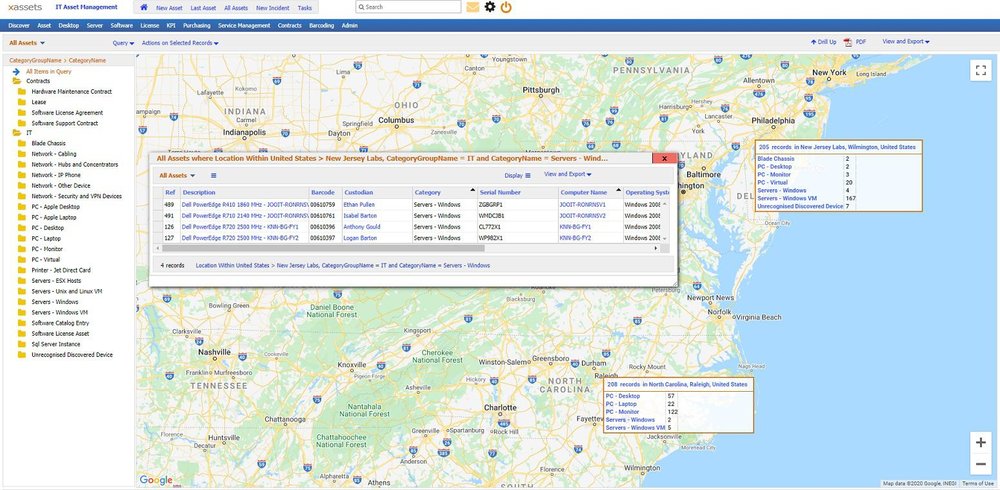Open the Google map Terms of Use link
This screenshot has height=490, width=1000.
click(978, 484)
